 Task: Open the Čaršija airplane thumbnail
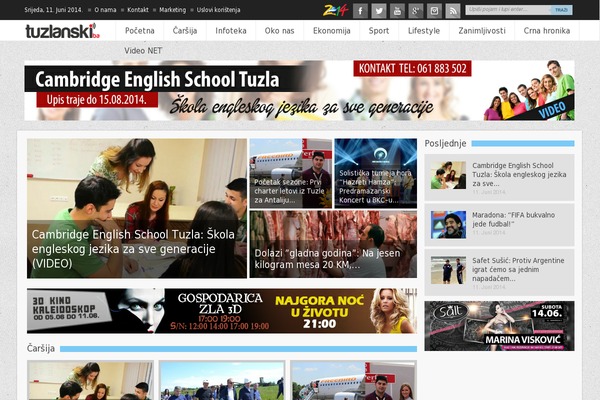click(x=354, y=380)
